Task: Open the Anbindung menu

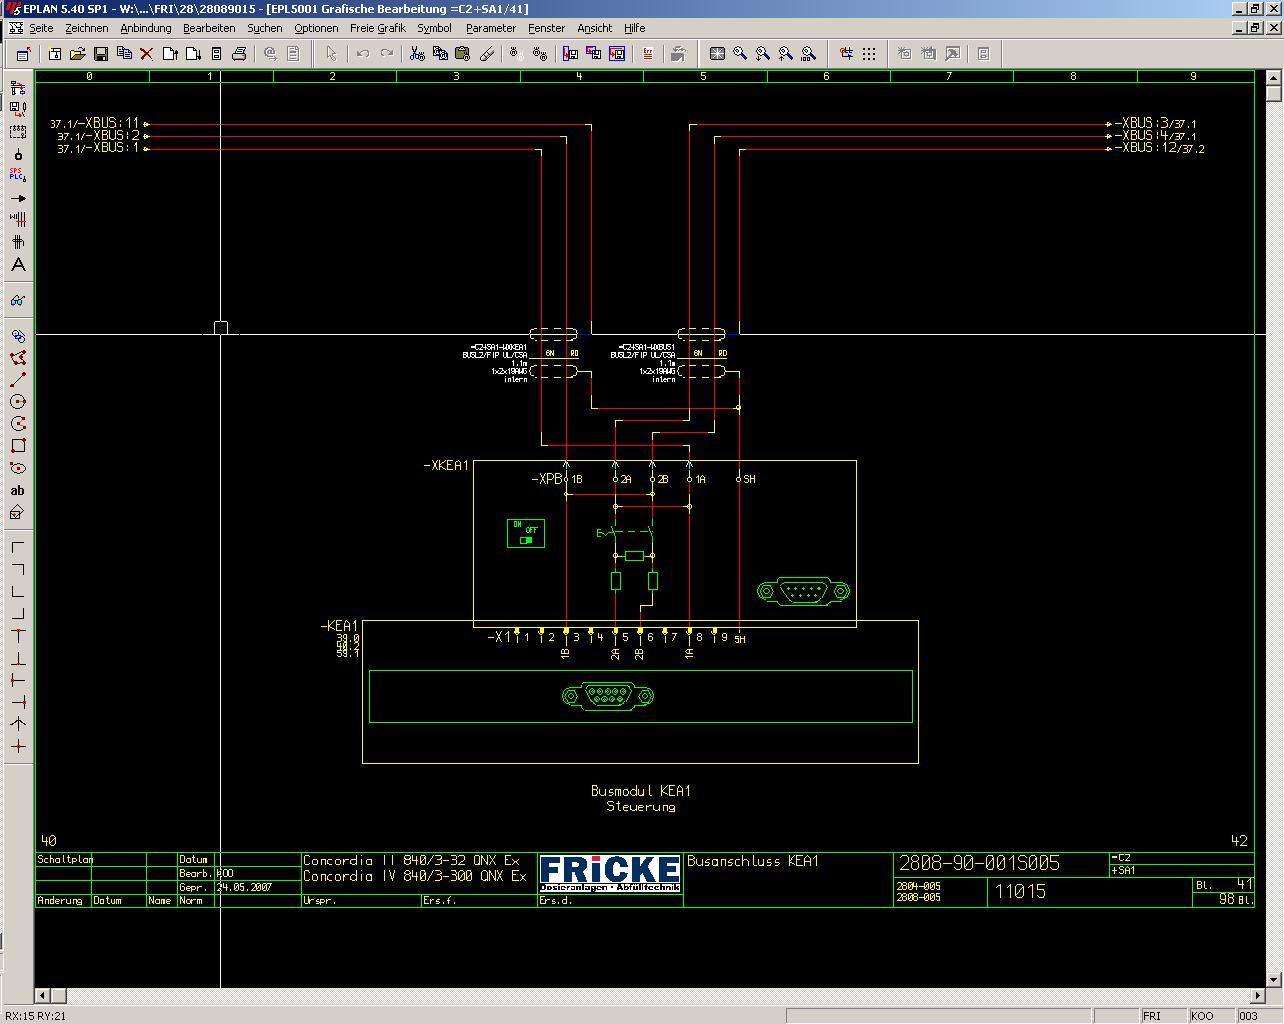Action: (x=146, y=28)
